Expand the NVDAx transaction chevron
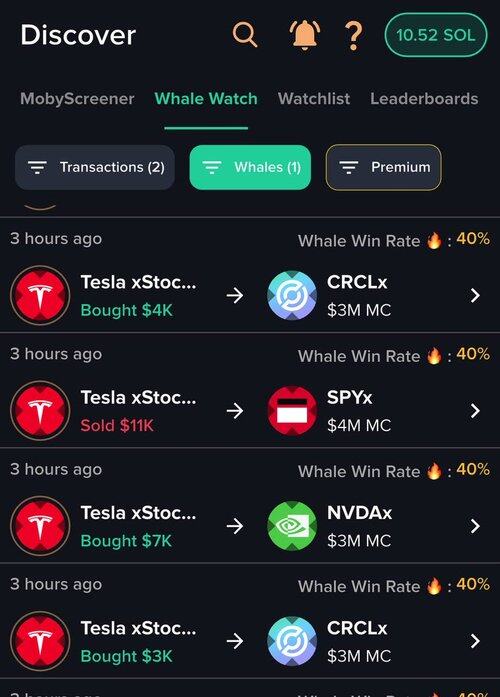The width and height of the screenshot is (500, 697). tap(475, 526)
